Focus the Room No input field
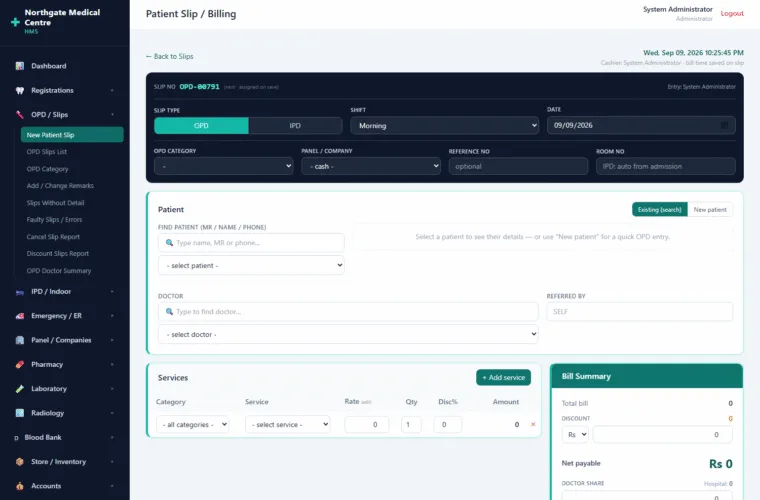 coord(665,166)
